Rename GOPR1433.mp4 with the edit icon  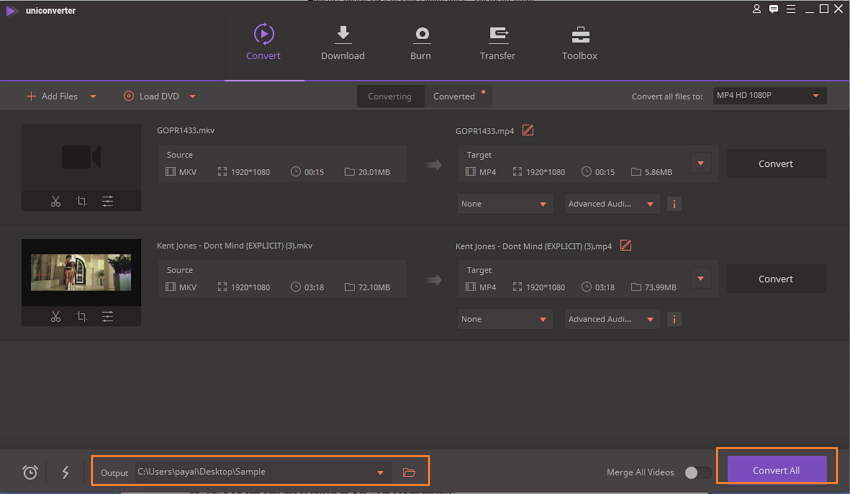click(x=527, y=130)
